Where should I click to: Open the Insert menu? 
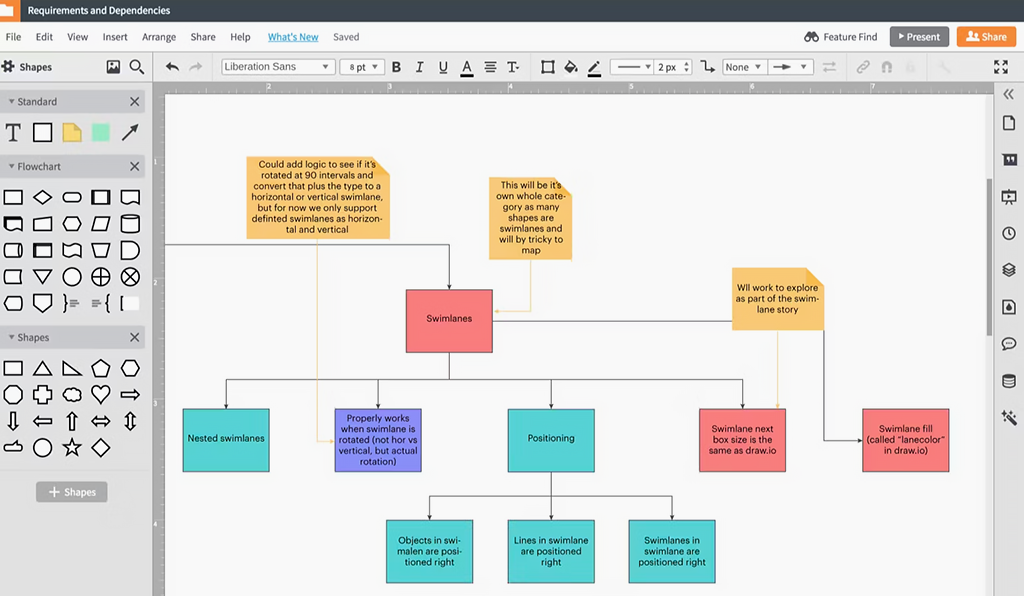115,37
